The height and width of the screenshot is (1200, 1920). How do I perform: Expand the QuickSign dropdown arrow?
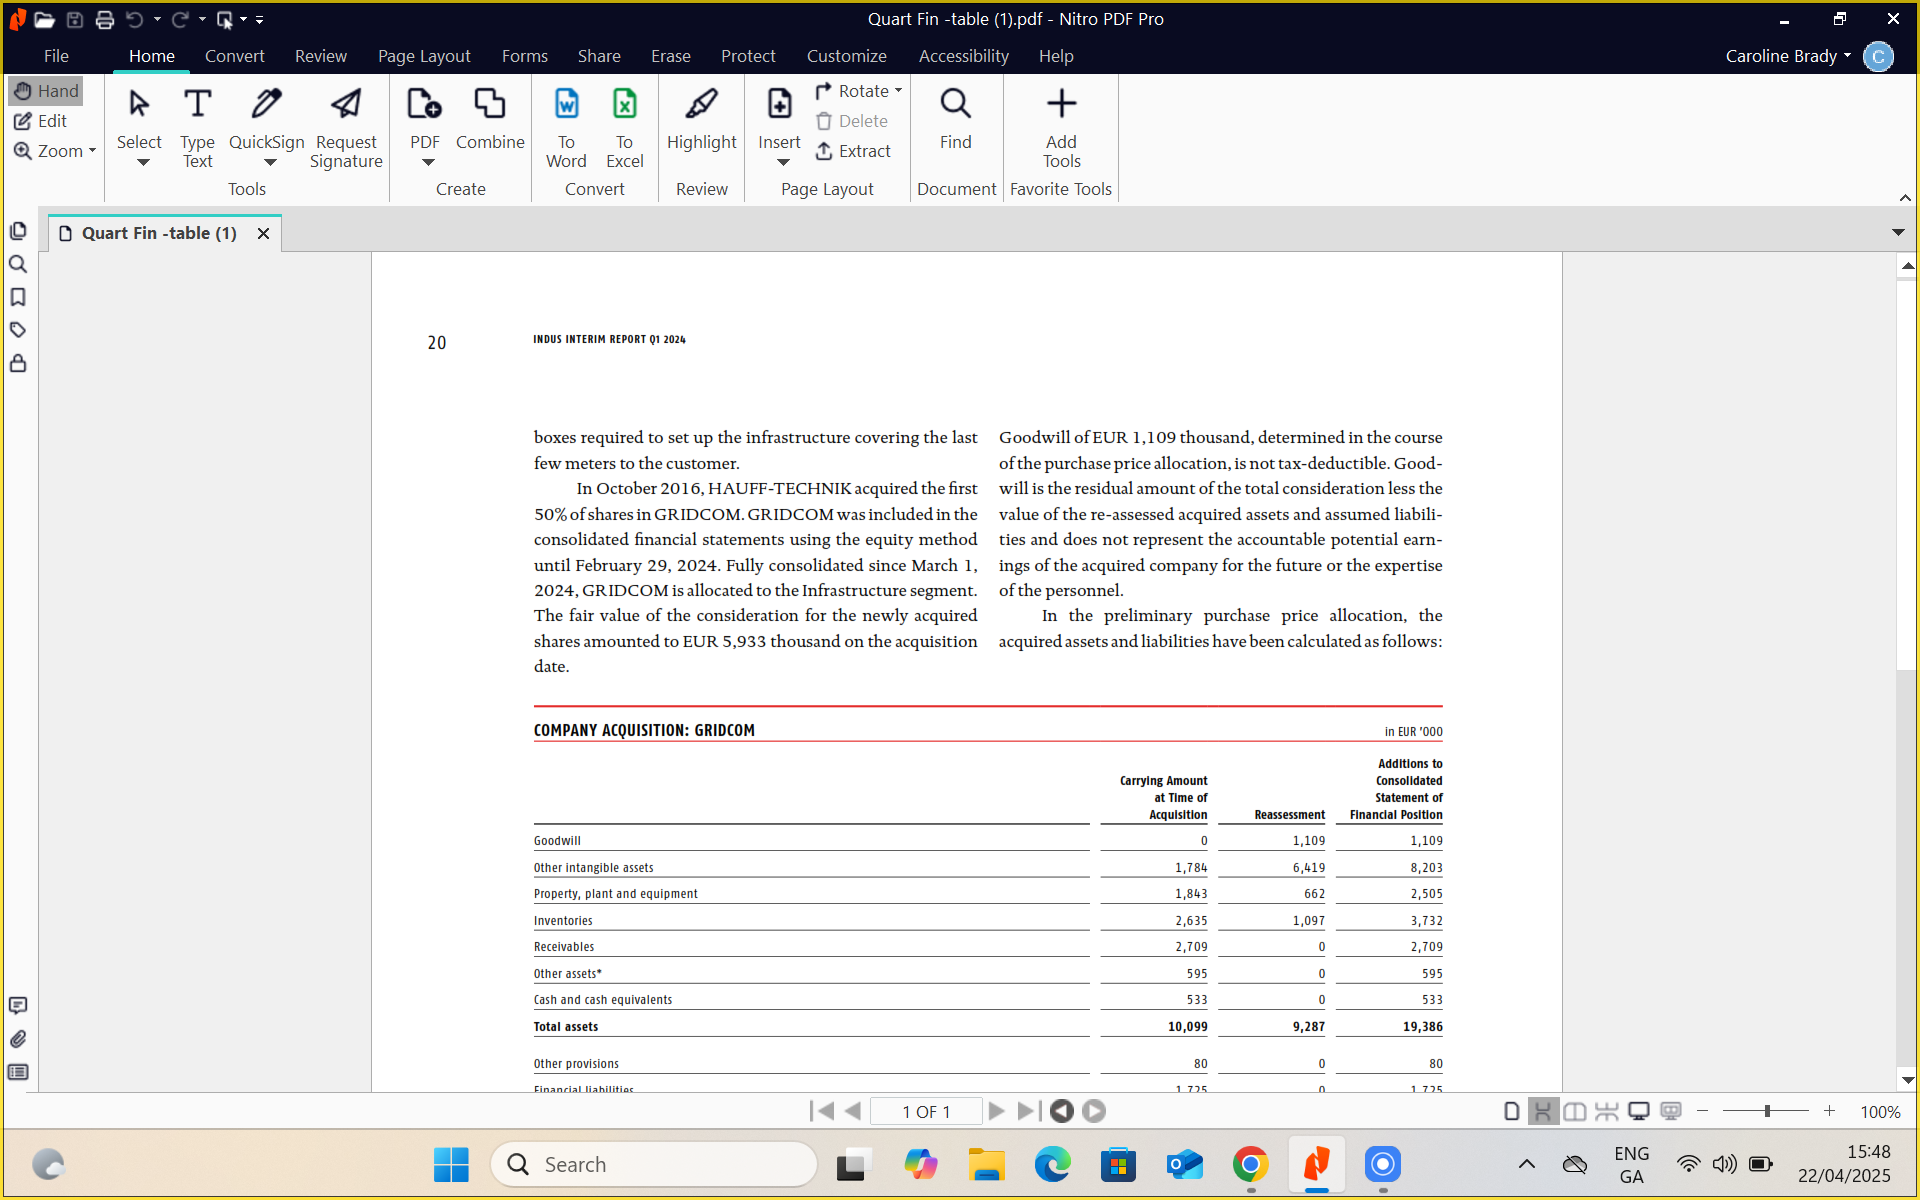point(270,162)
